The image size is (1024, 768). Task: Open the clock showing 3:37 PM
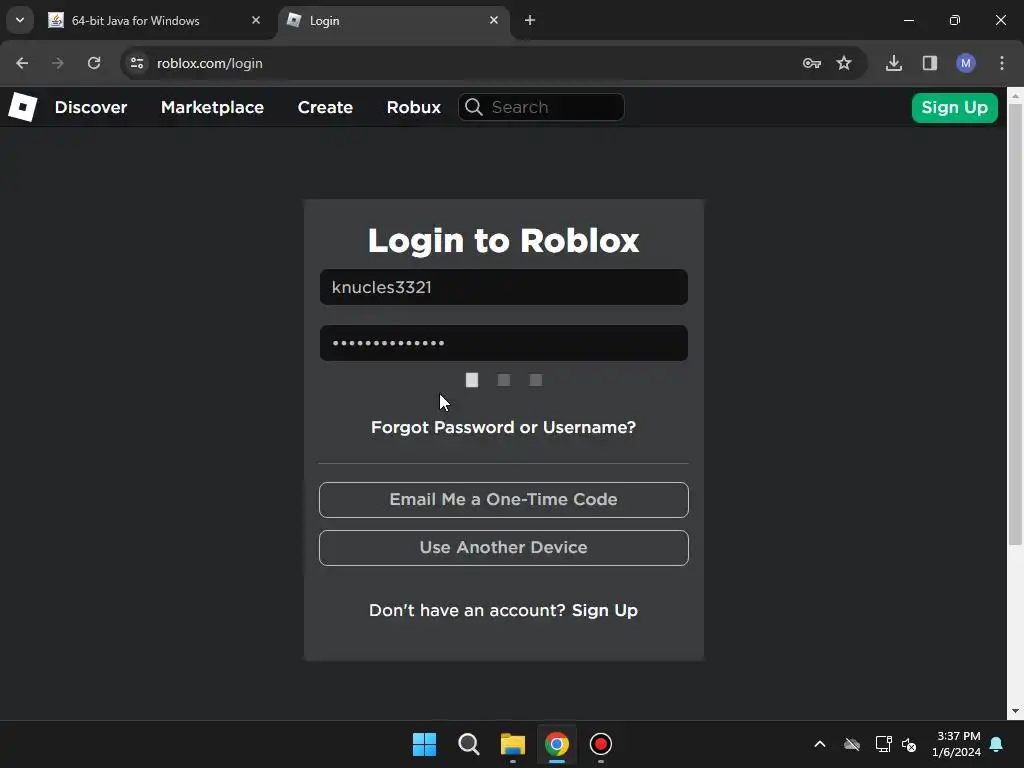pyautogui.click(x=957, y=744)
